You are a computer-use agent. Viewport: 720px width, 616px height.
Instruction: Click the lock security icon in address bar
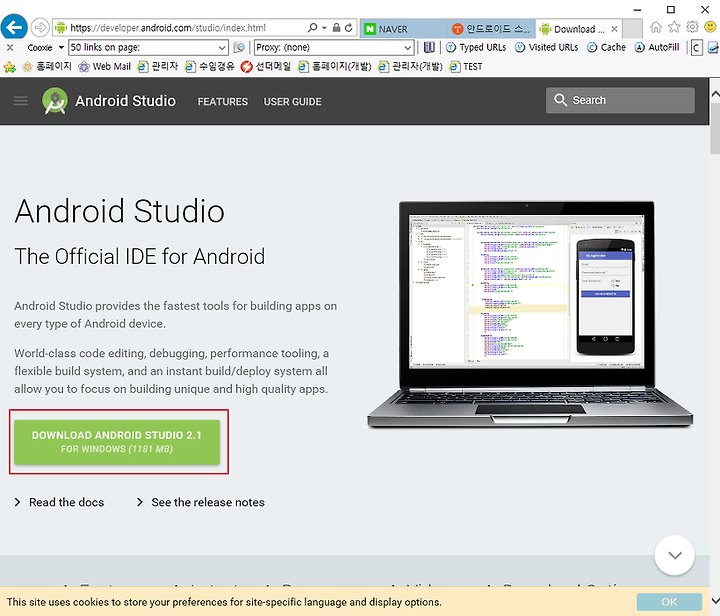coord(336,28)
